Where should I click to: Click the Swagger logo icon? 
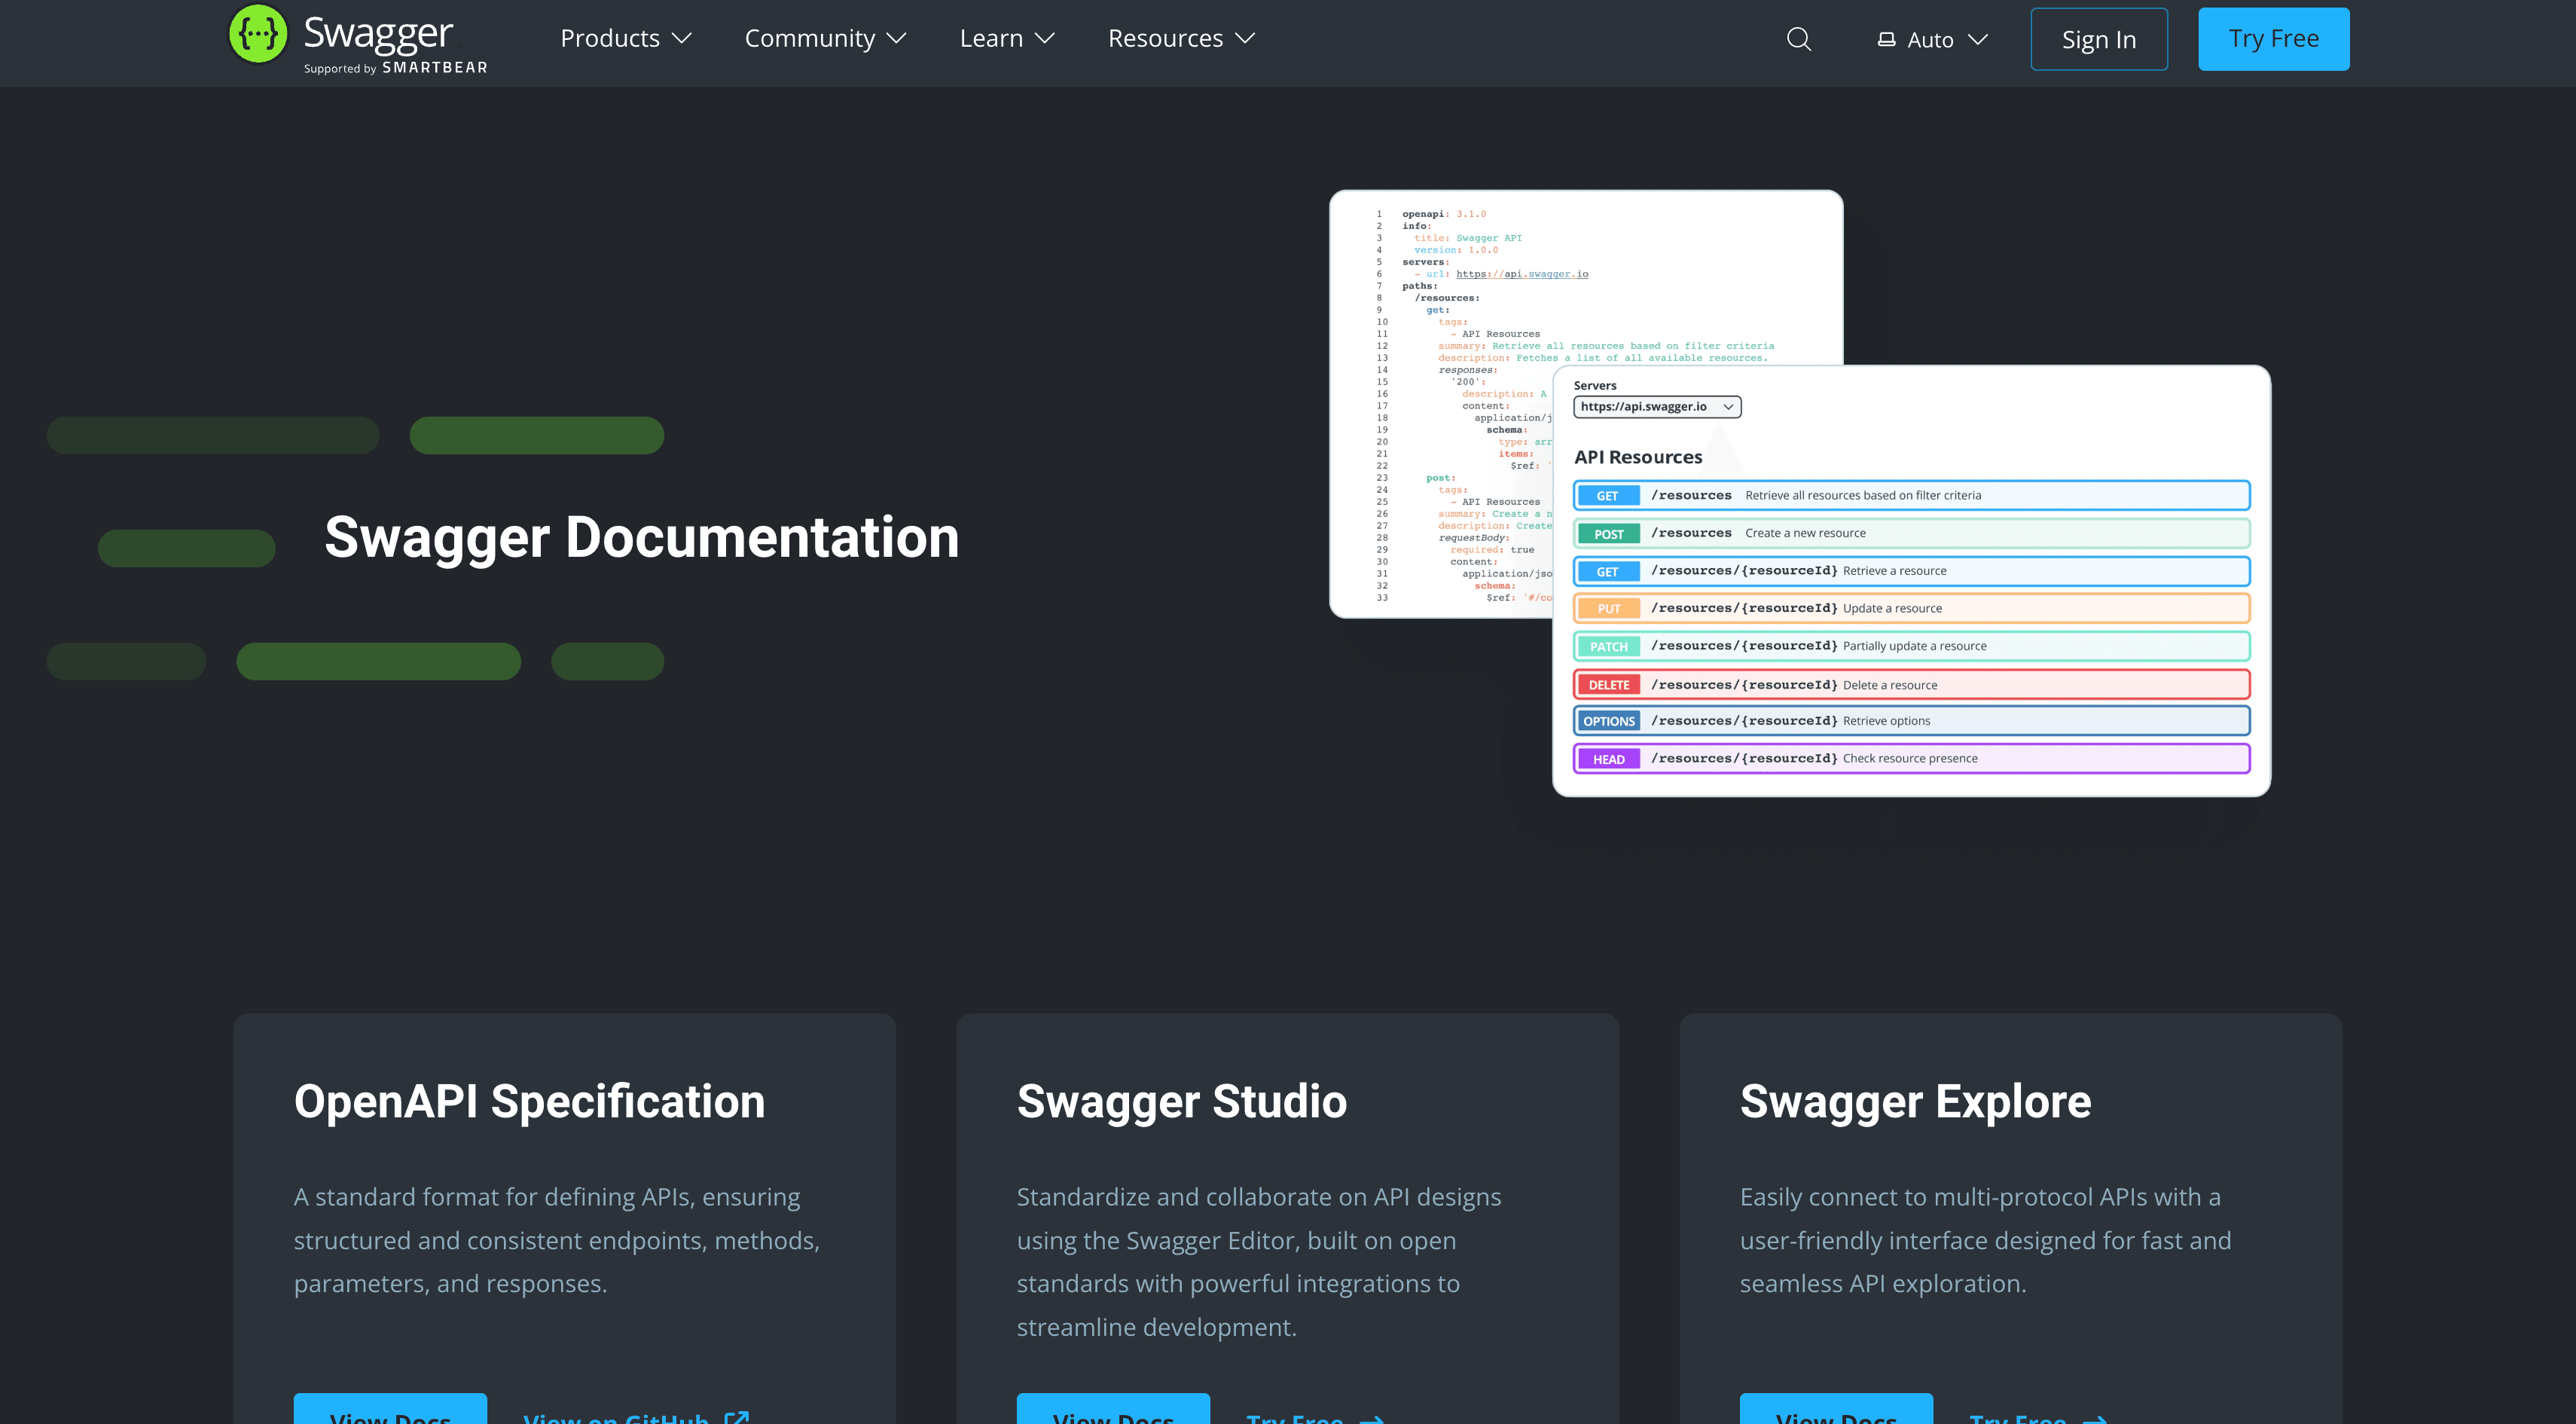pyautogui.click(x=258, y=34)
